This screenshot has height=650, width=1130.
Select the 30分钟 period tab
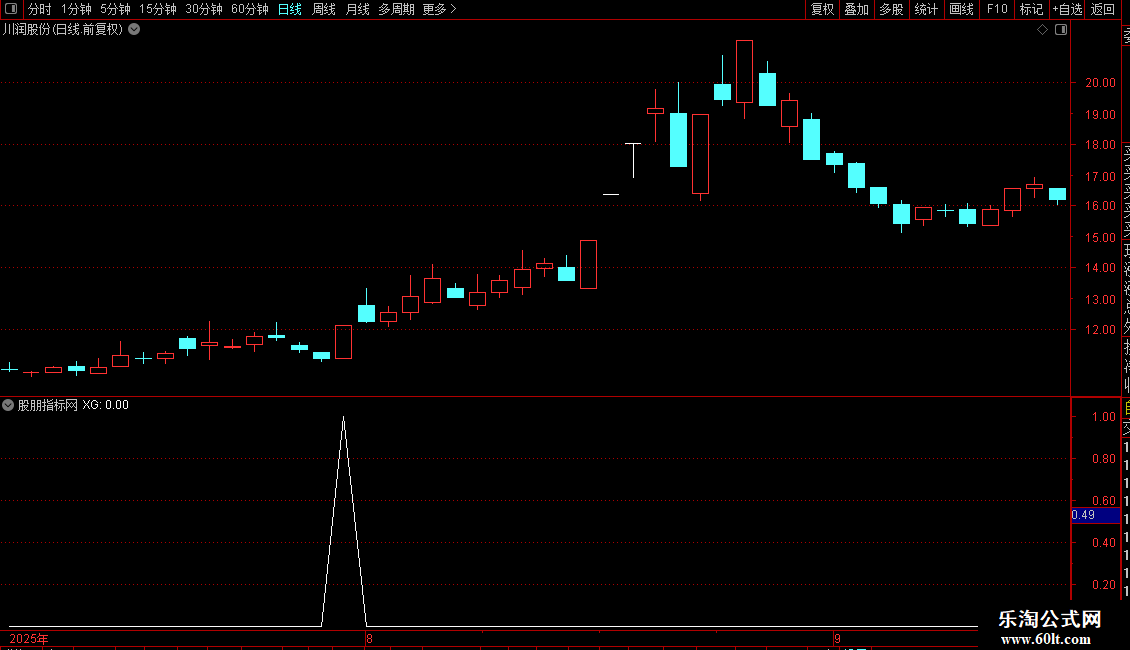[203, 9]
